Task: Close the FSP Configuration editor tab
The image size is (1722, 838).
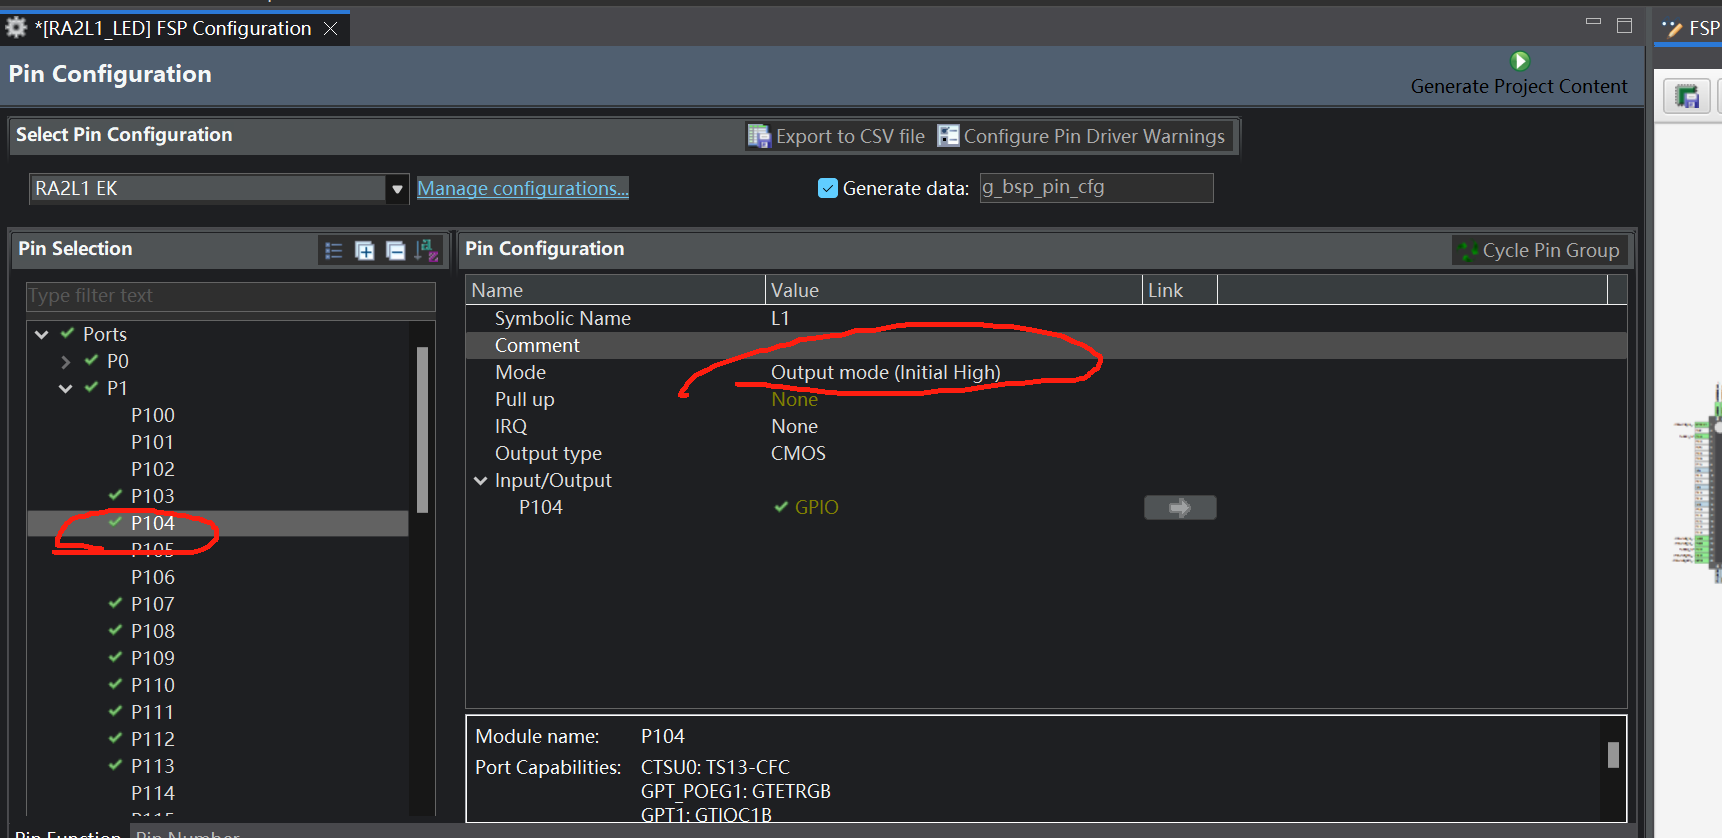Action: tap(330, 29)
